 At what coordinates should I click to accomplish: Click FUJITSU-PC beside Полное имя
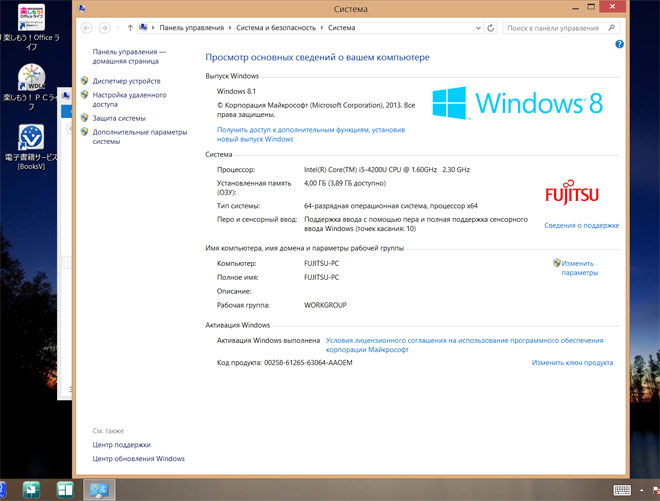pos(321,277)
